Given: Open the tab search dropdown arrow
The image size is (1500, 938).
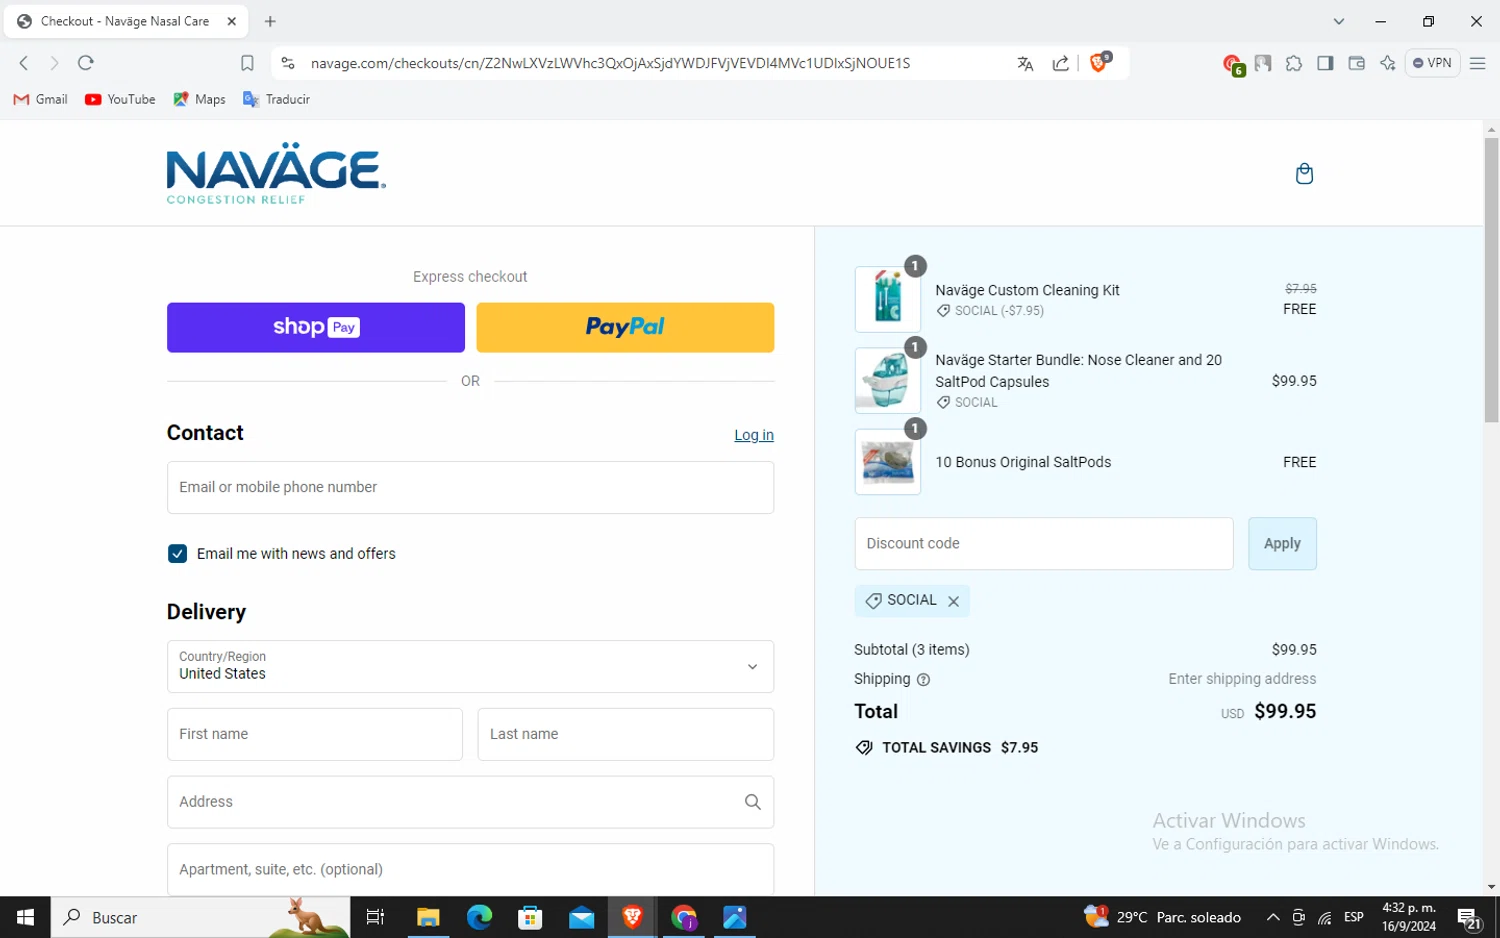Looking at the screenshot, I should point(1339,21).
